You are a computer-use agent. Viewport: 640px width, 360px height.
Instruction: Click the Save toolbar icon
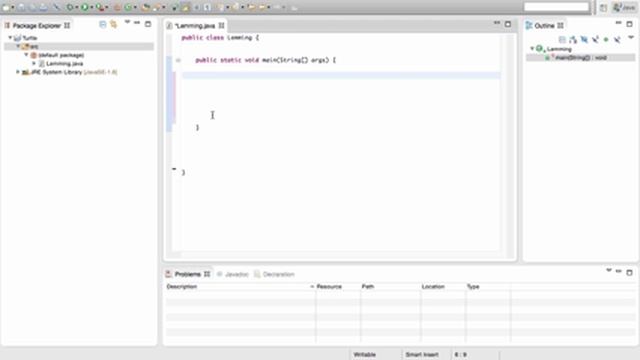click(x=21, y=7)
